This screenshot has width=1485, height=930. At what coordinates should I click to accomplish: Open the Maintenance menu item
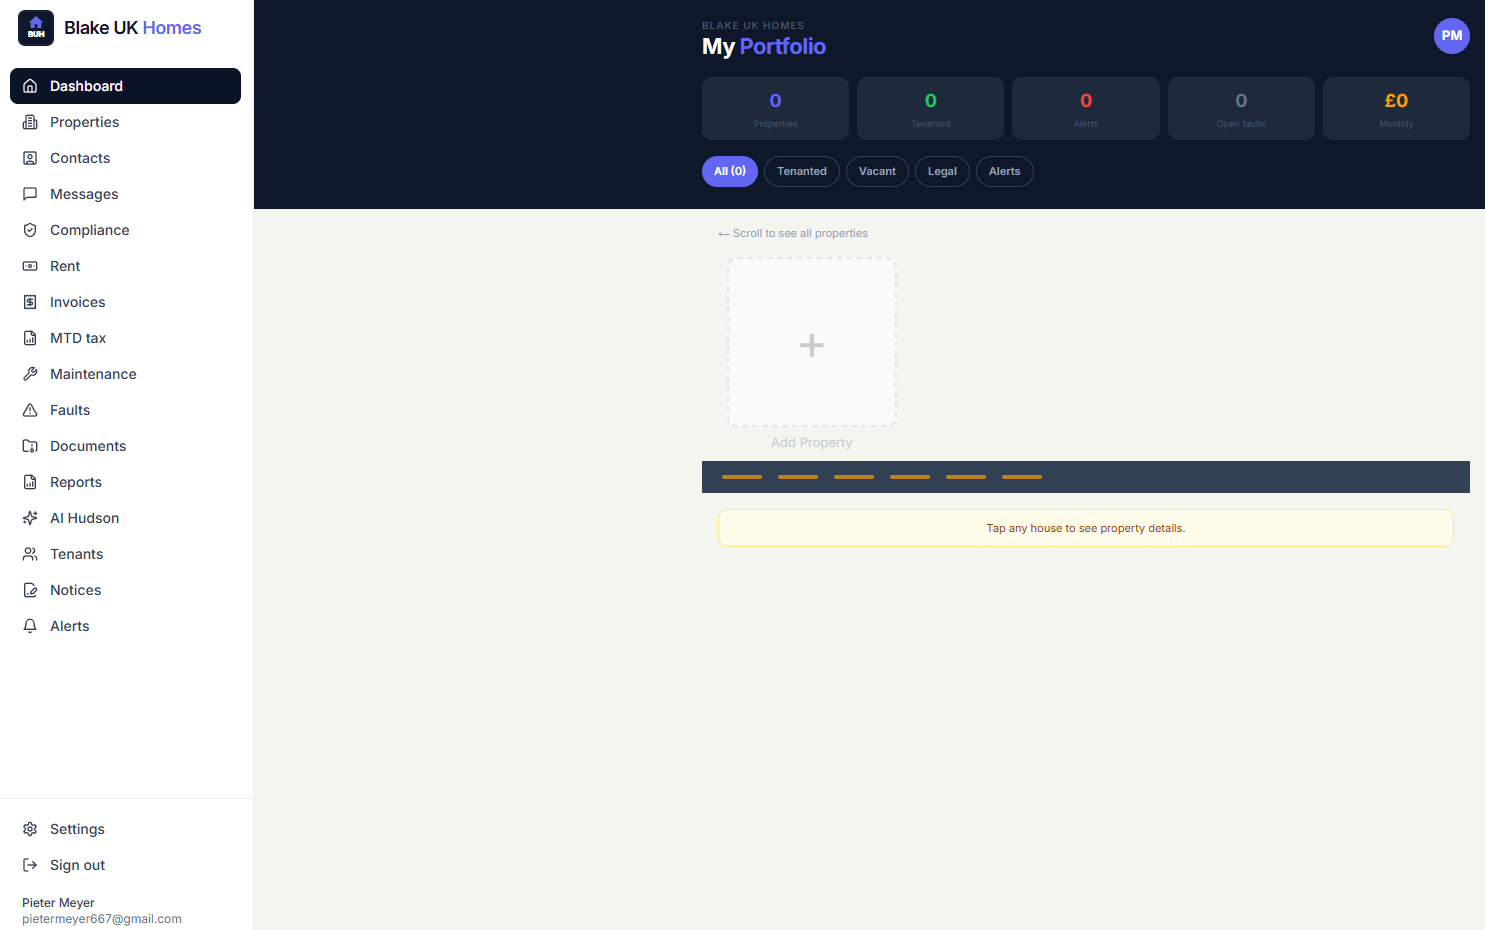point(125,374)
